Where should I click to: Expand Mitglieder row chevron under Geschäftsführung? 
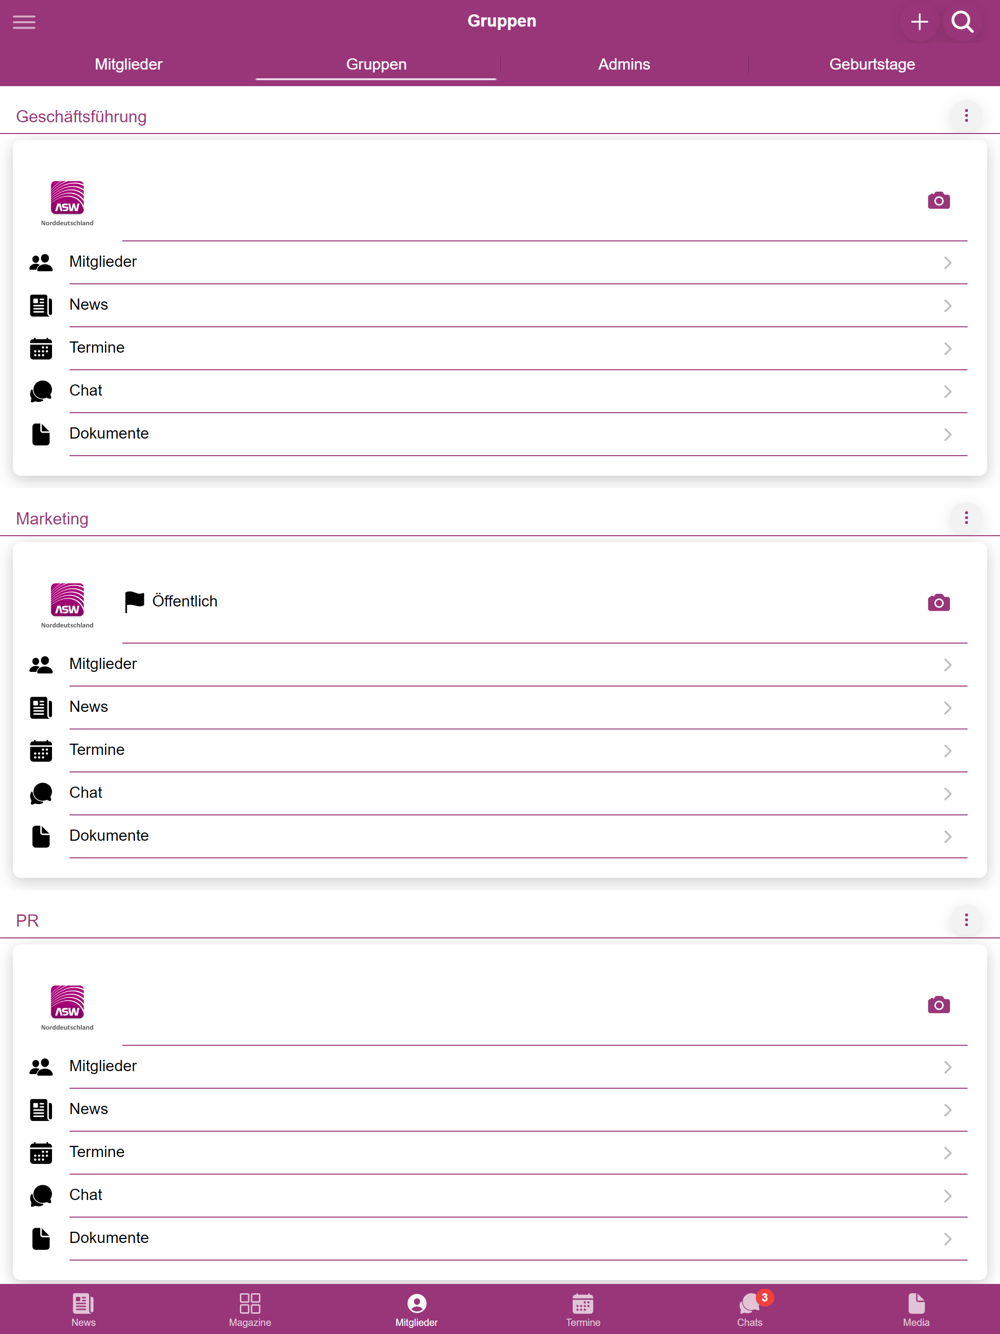coord(947,263)
